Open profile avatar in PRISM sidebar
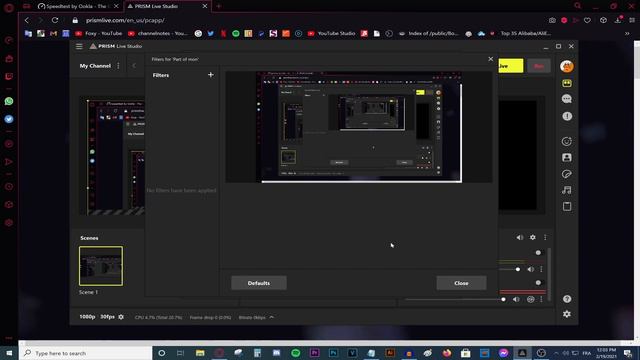 (x=567, y=66)
